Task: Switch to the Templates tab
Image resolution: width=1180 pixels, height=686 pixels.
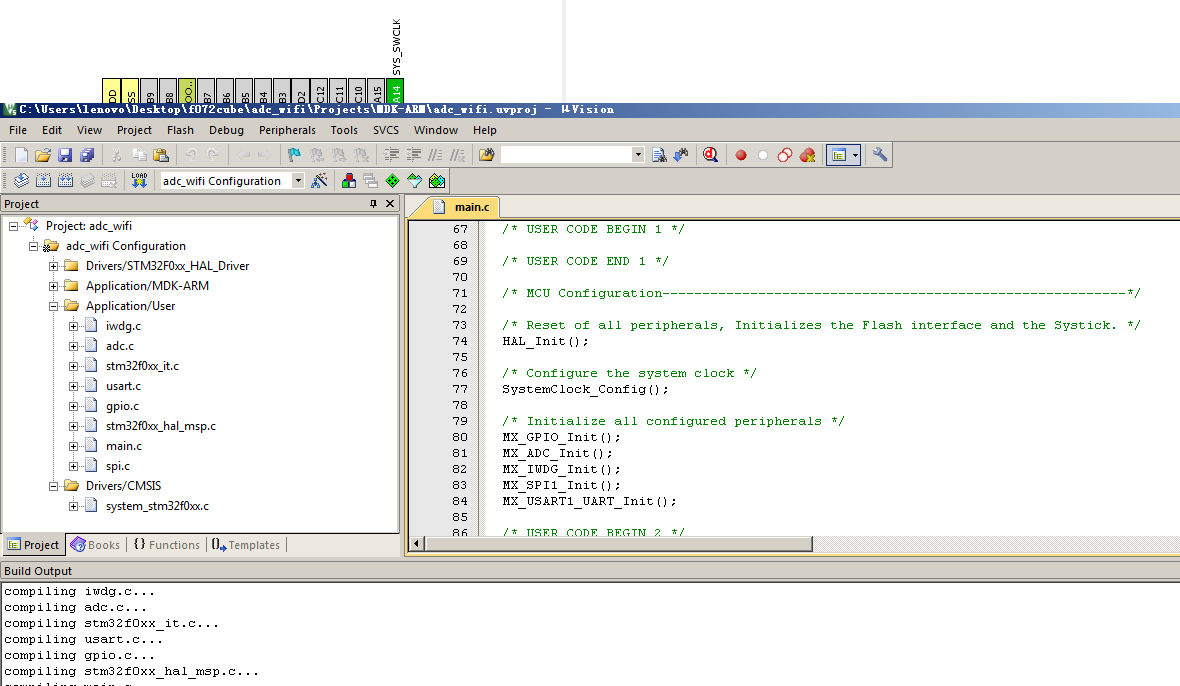Action: (x=246, y=545)
